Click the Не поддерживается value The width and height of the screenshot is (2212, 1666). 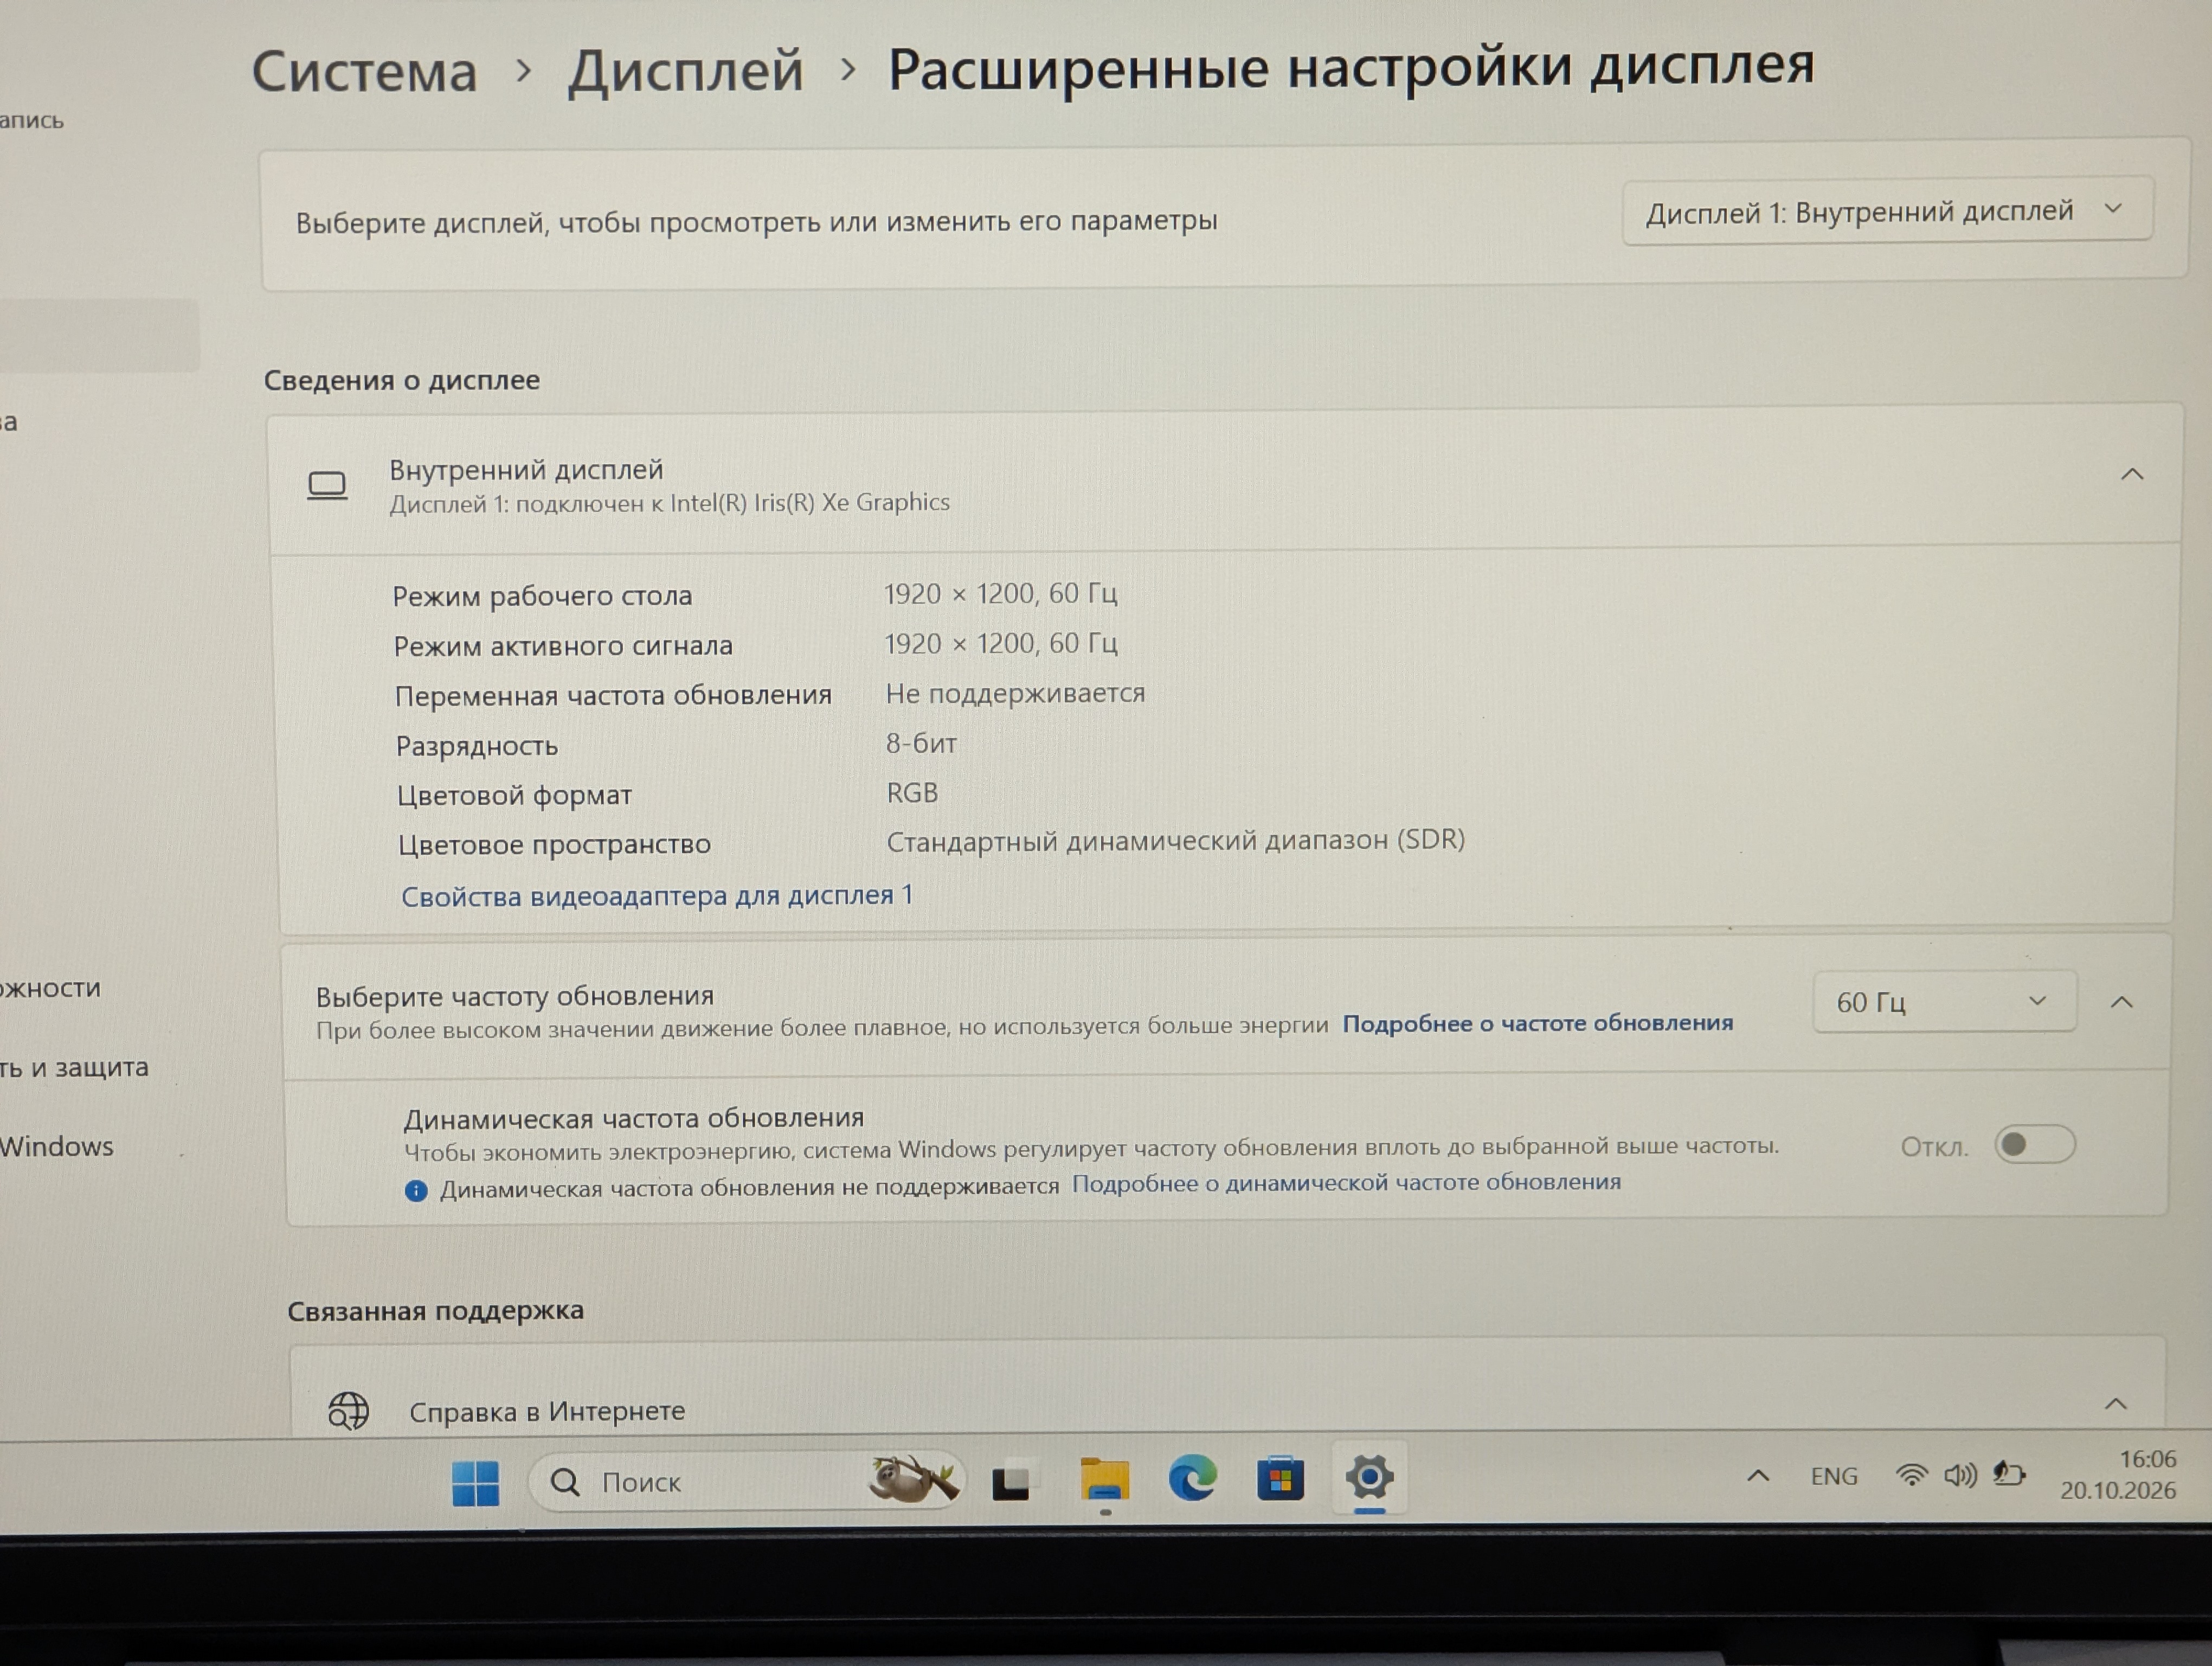[x=1015, y=693]
